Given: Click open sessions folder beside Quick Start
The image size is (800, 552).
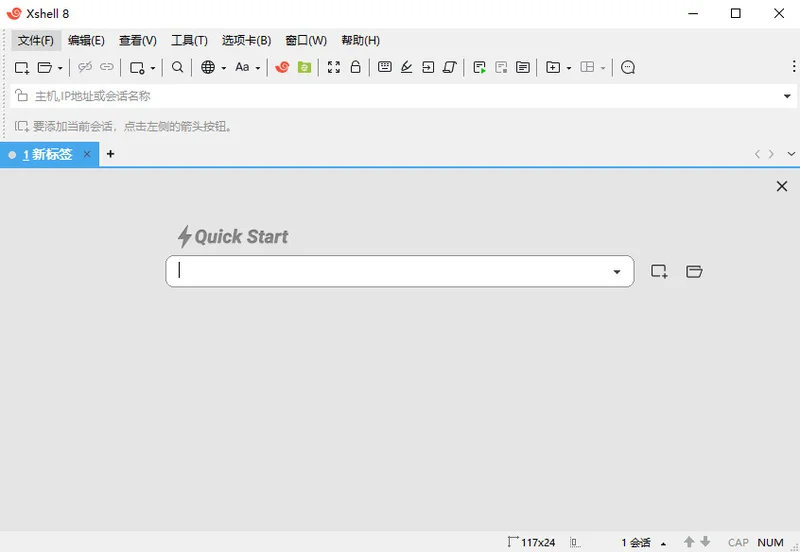Looking at the screenshot, I should 694,271.
